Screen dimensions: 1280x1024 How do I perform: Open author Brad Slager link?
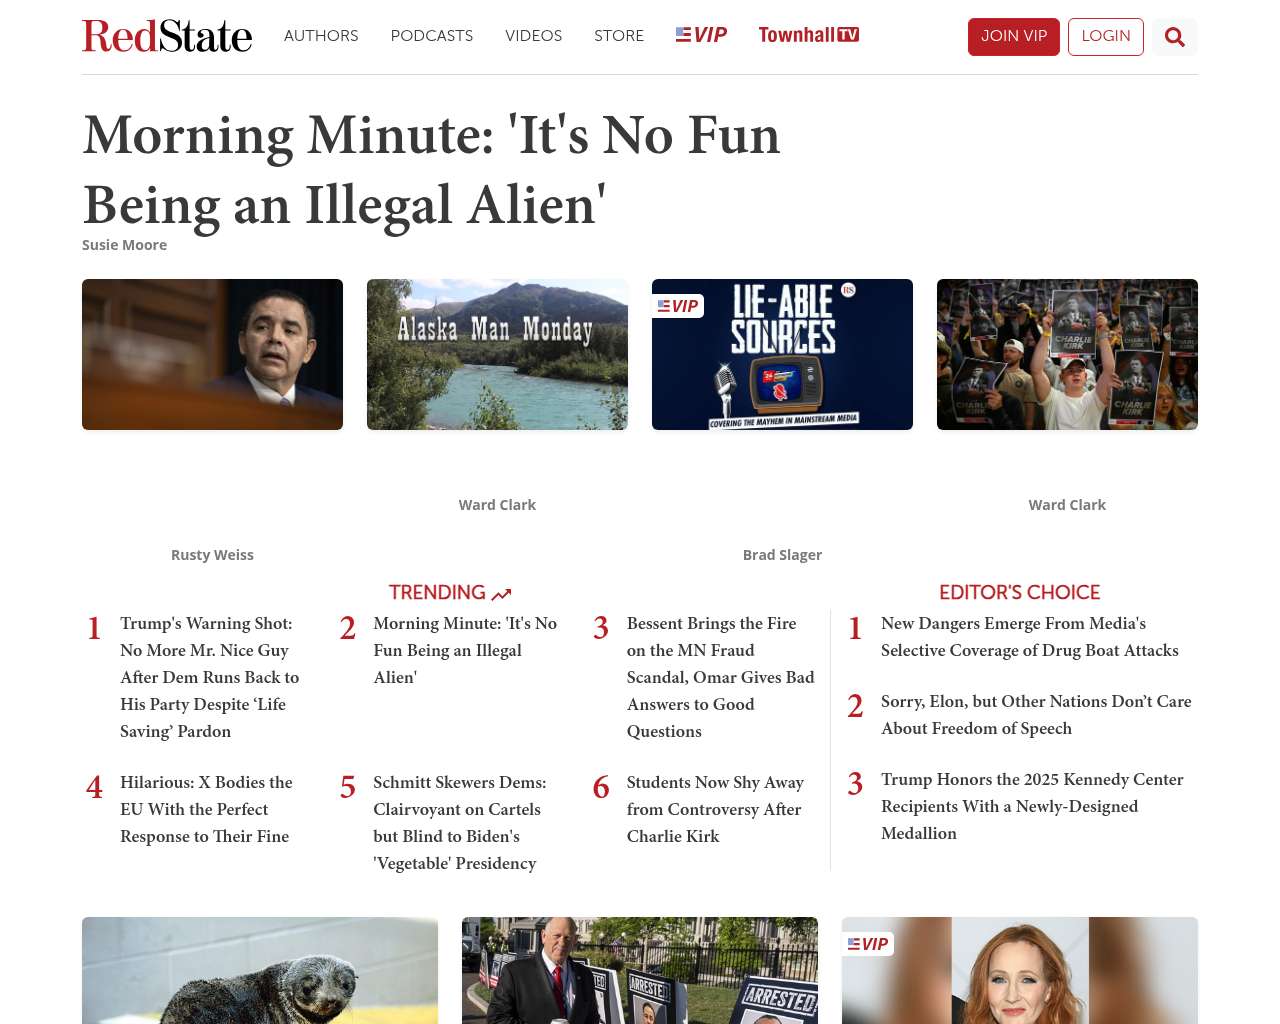782,555
